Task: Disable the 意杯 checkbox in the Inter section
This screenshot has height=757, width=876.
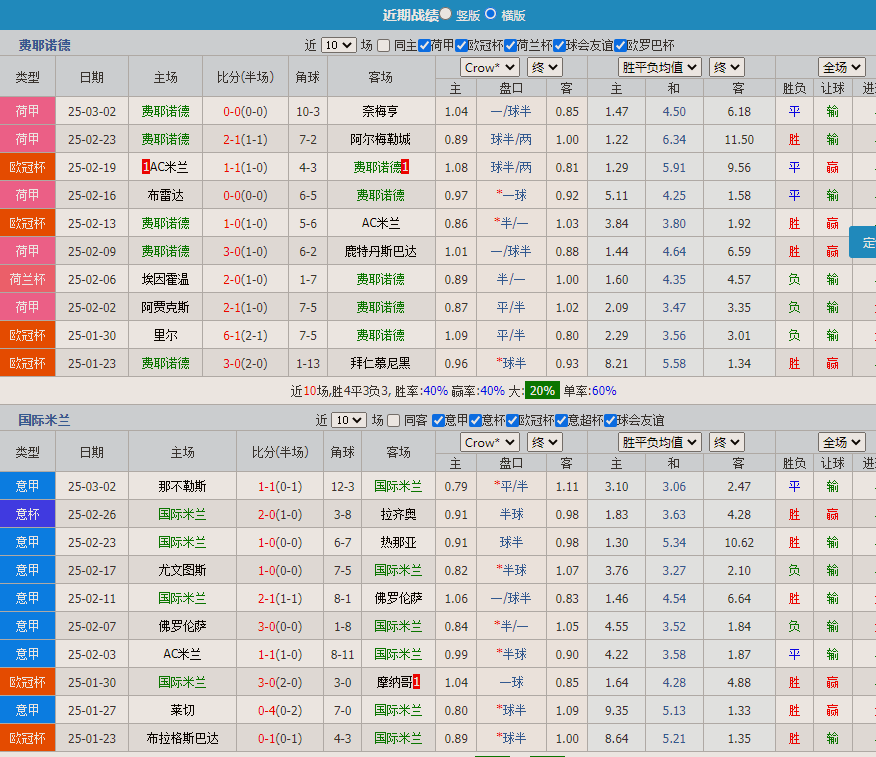Action: click(475, 420)
